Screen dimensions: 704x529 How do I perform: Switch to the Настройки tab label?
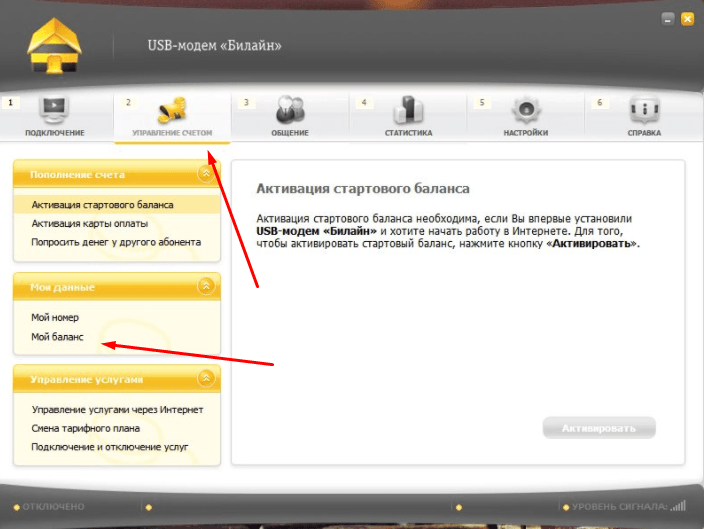point(526,133)
